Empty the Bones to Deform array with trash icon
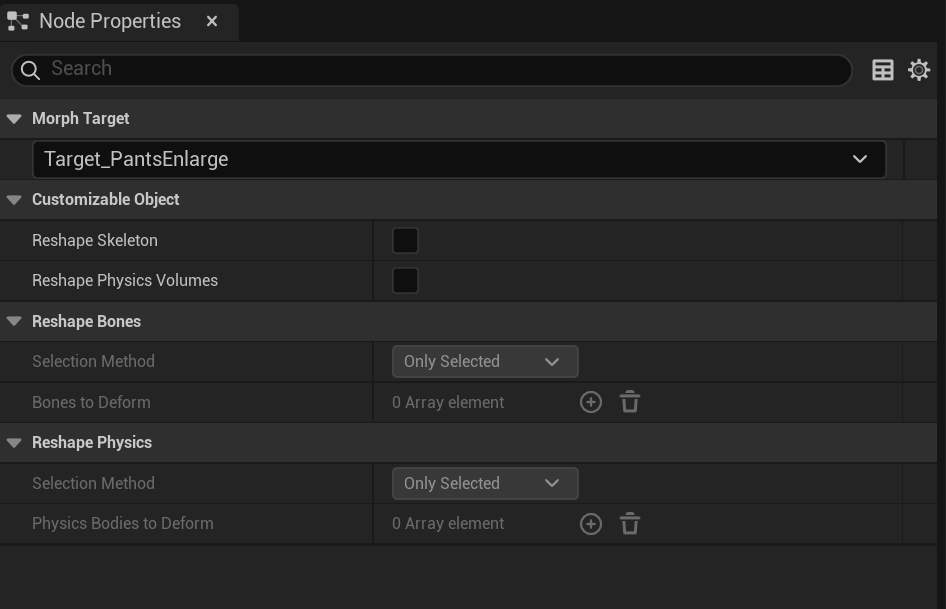946x609 pixels. pos(630,402)
